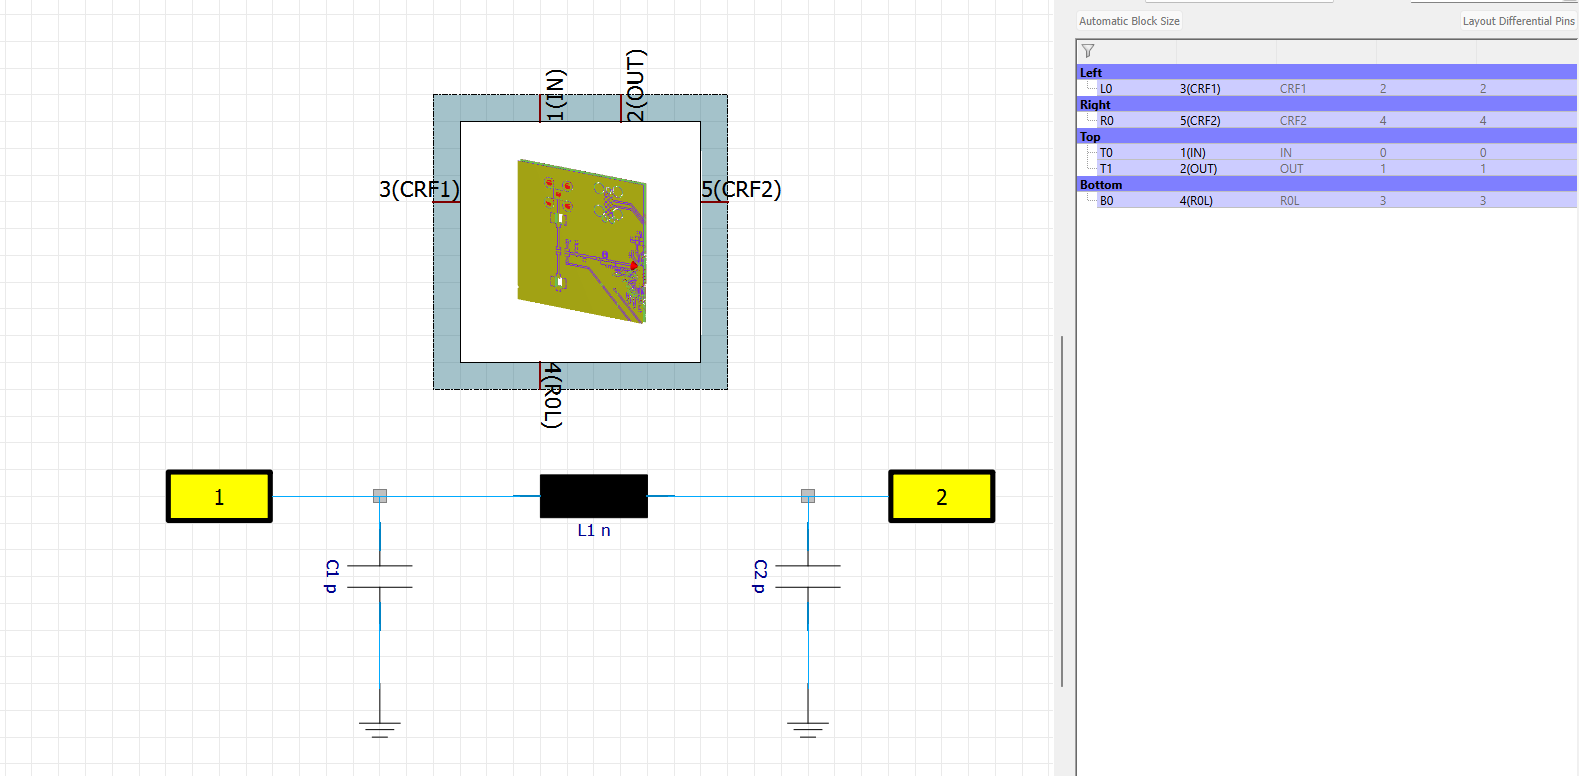Select the B0 pin row
Screen dimensions: 1579x776
click(1326, 200)
